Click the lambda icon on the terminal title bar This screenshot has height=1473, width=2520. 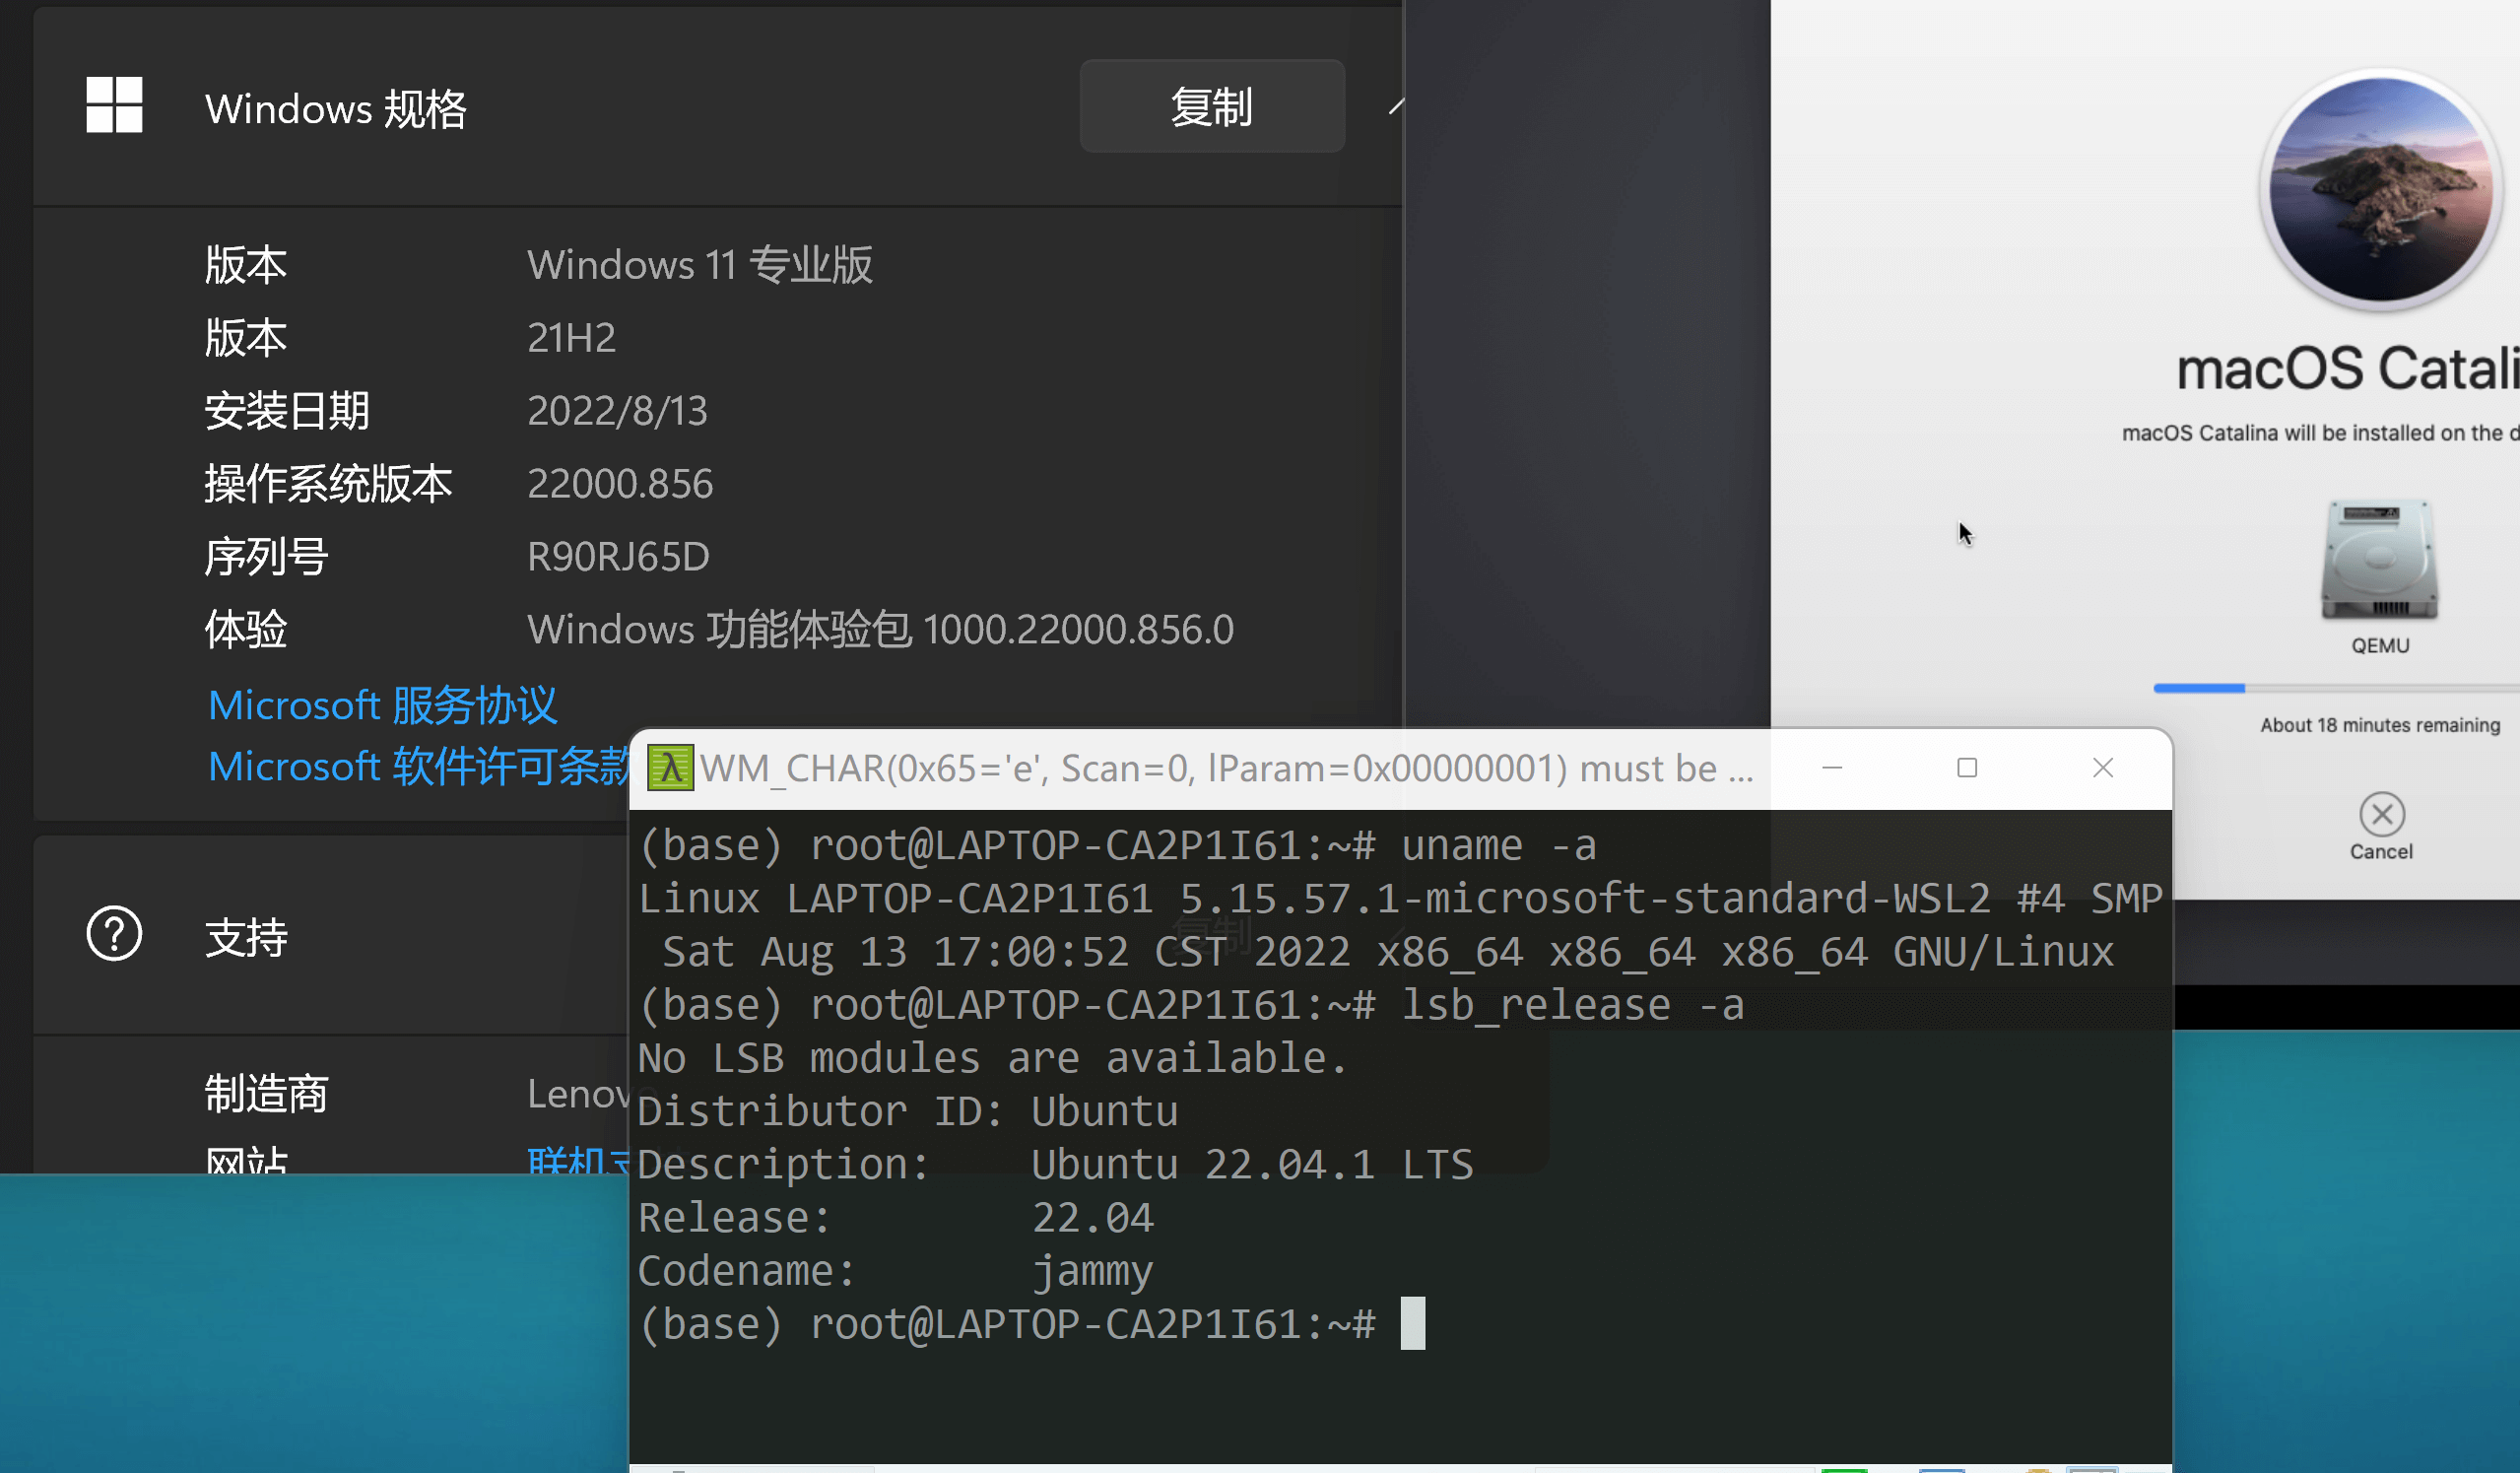tap(669, 767)
